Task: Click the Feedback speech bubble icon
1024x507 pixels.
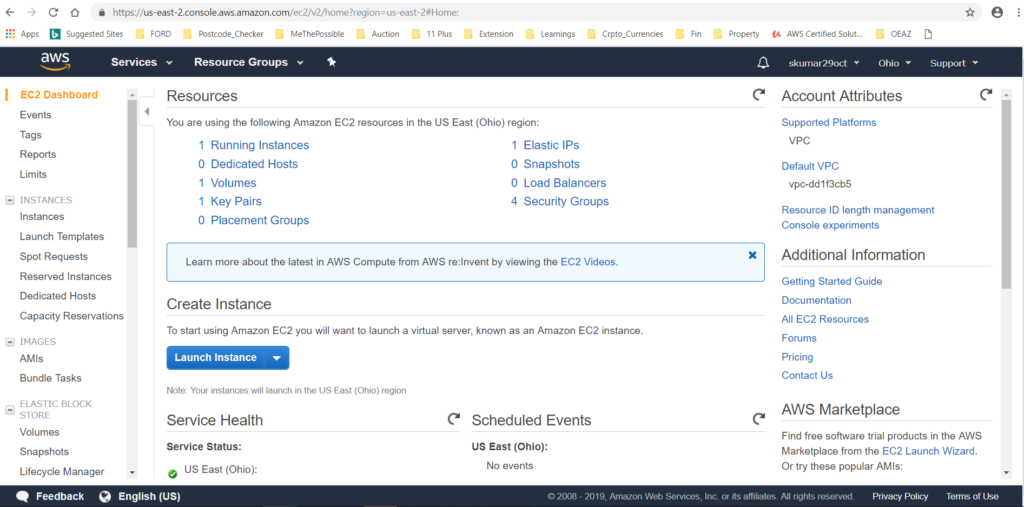Action: tap(23, 496)
